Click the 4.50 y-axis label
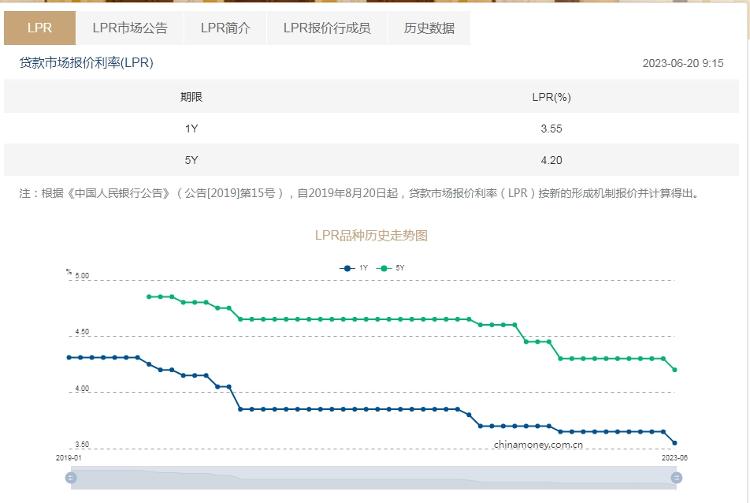This screenshot has width=750, height=503. pyautogui.click(x=82, y=332)
